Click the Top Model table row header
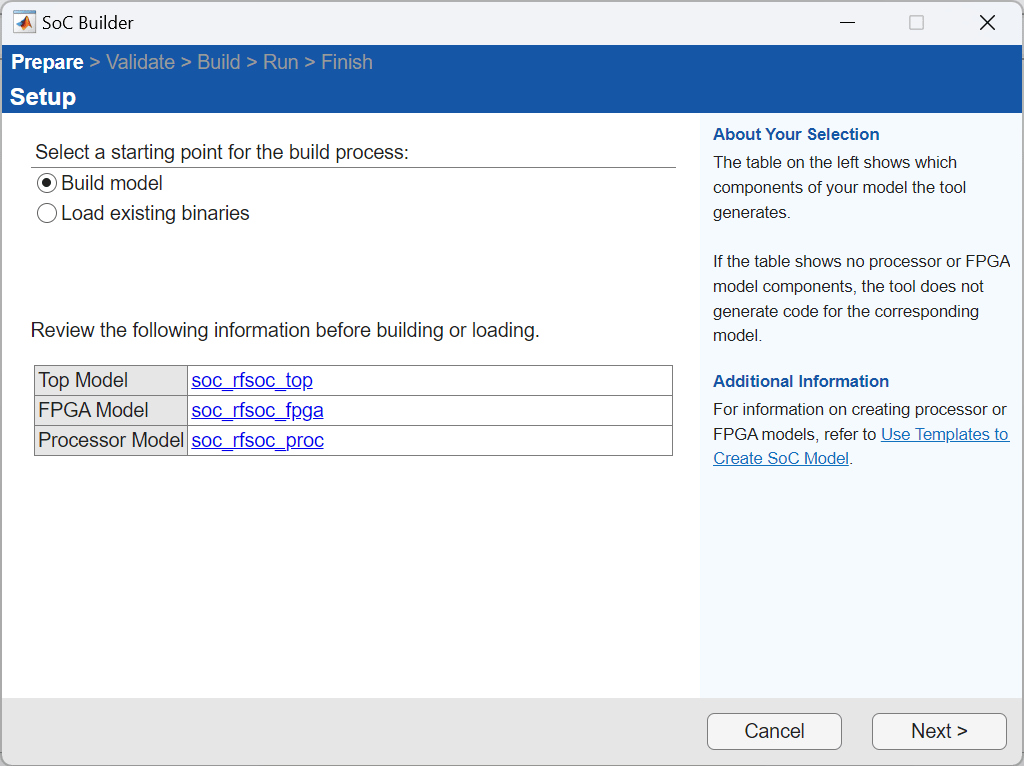 pyautogui.click(x=83, y=380)
